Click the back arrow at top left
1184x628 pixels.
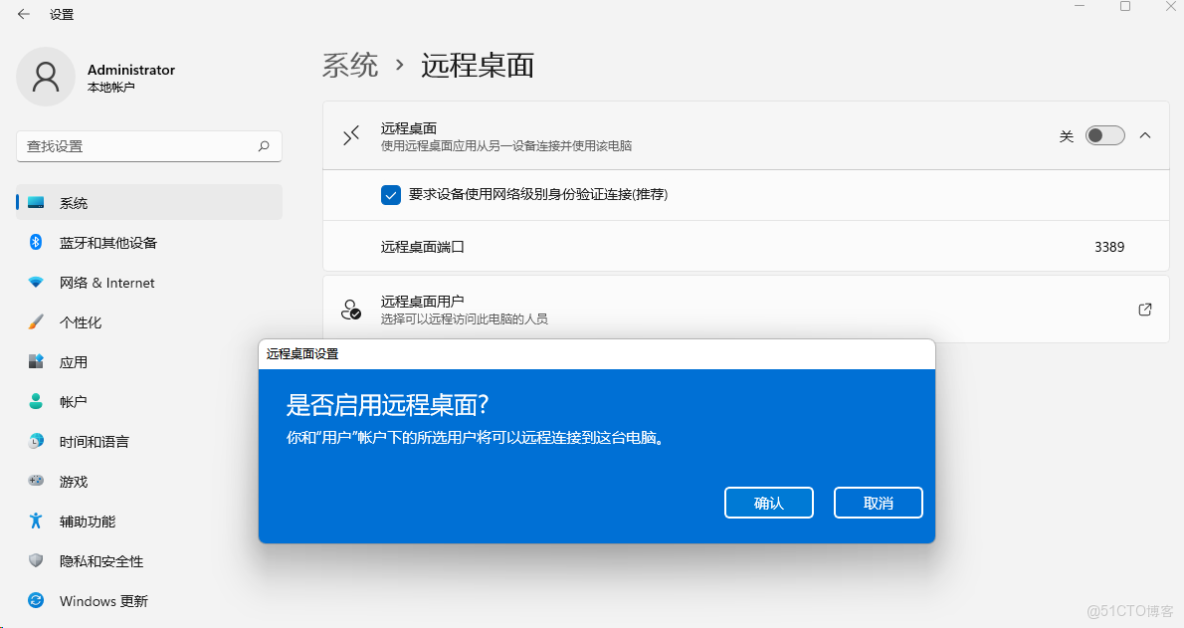click(22, 14)
